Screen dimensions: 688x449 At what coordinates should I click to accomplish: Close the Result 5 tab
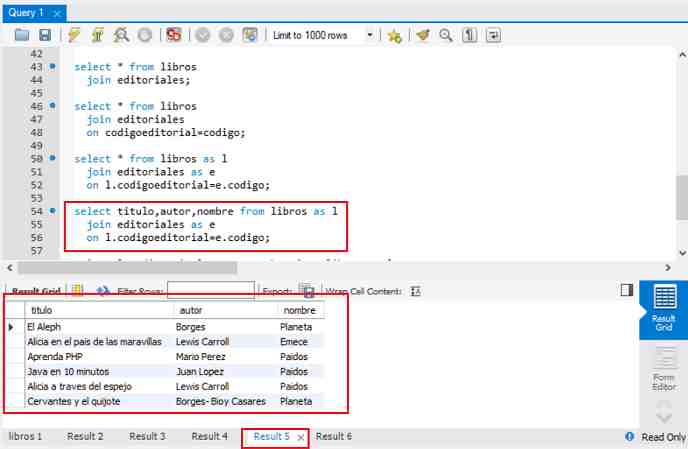click(x=301, y=438)
